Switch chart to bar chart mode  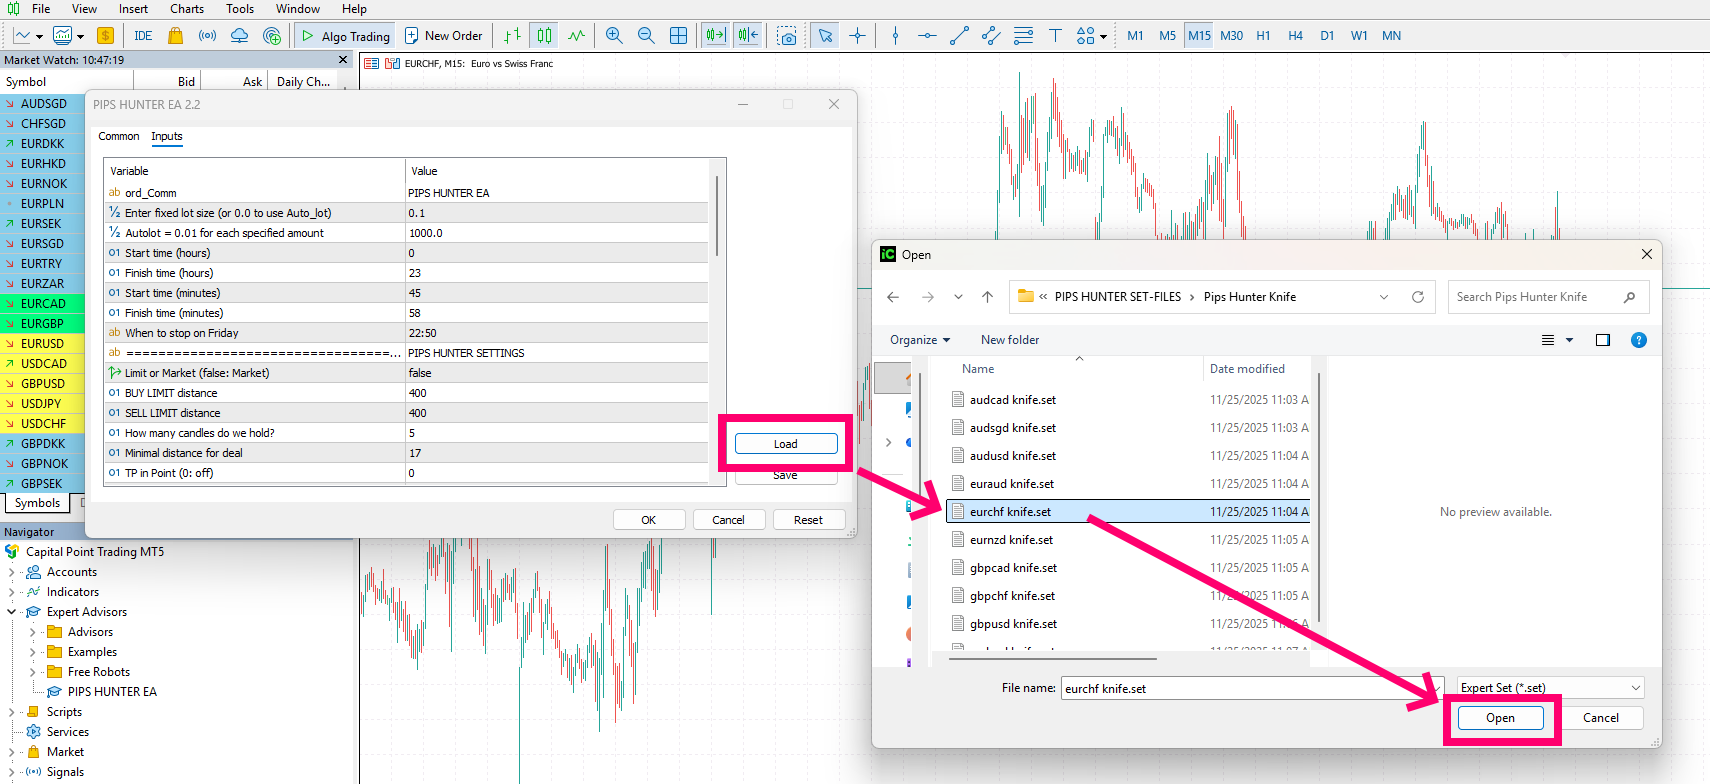point(512,36)
